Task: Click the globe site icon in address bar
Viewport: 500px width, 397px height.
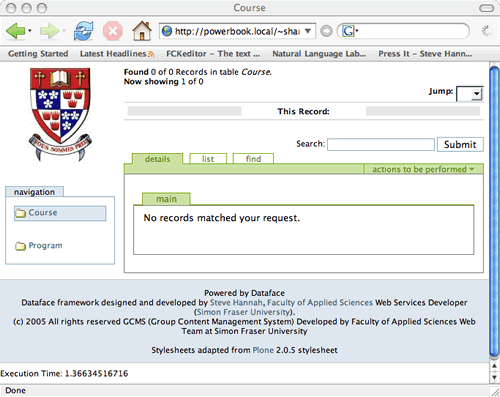Action: [x=167, y=31]
